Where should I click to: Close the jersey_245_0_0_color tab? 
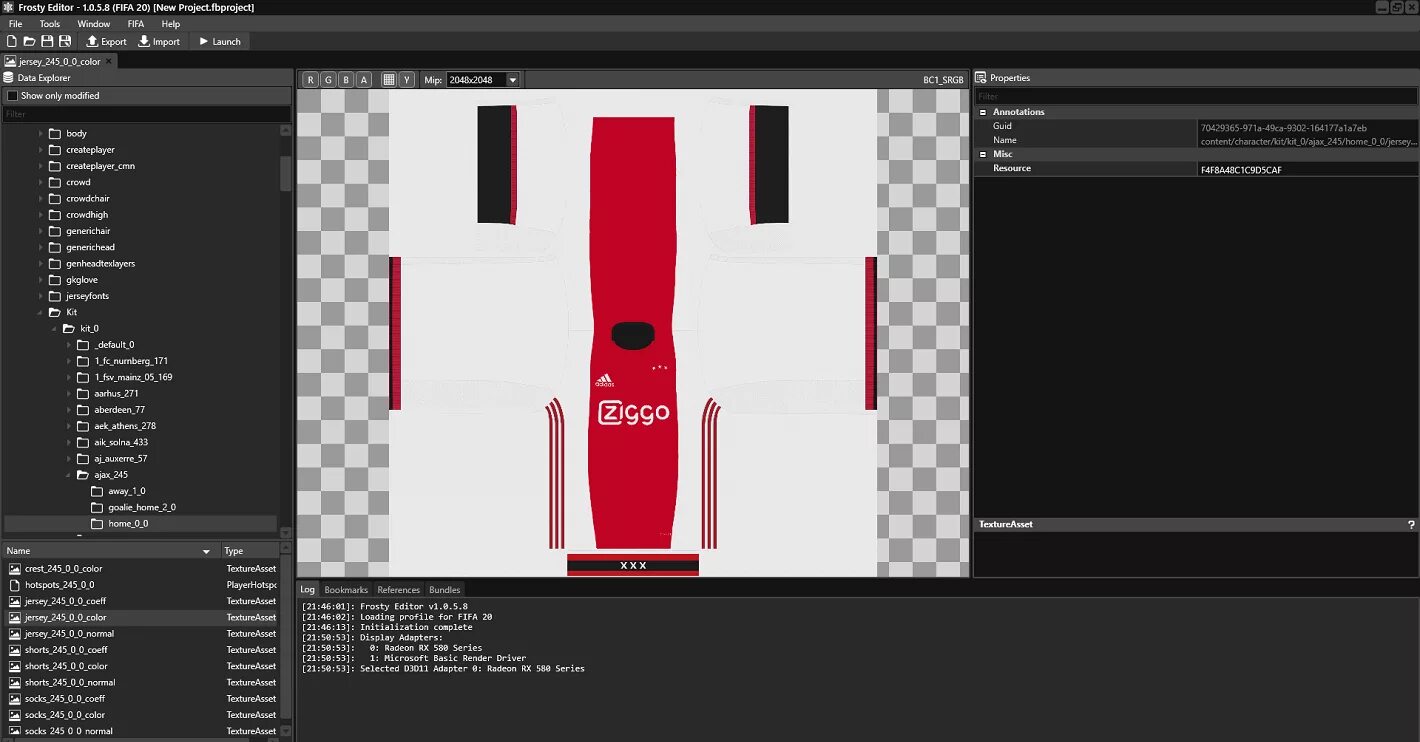[109, 61]
